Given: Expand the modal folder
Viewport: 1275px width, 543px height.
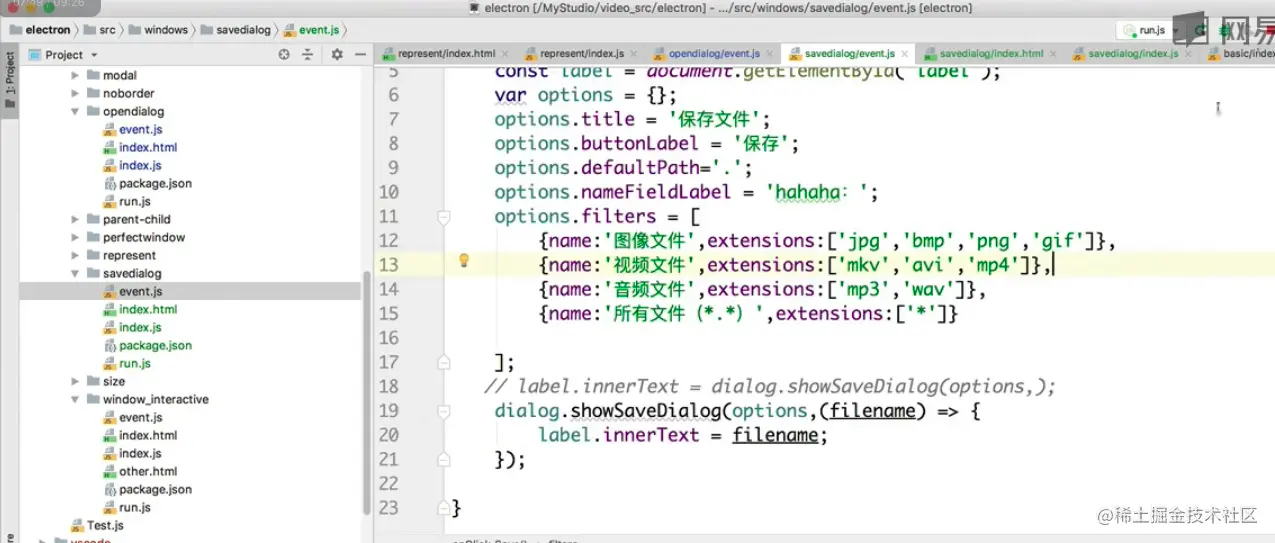Looking at the screenshot, I should pos(76,75).
